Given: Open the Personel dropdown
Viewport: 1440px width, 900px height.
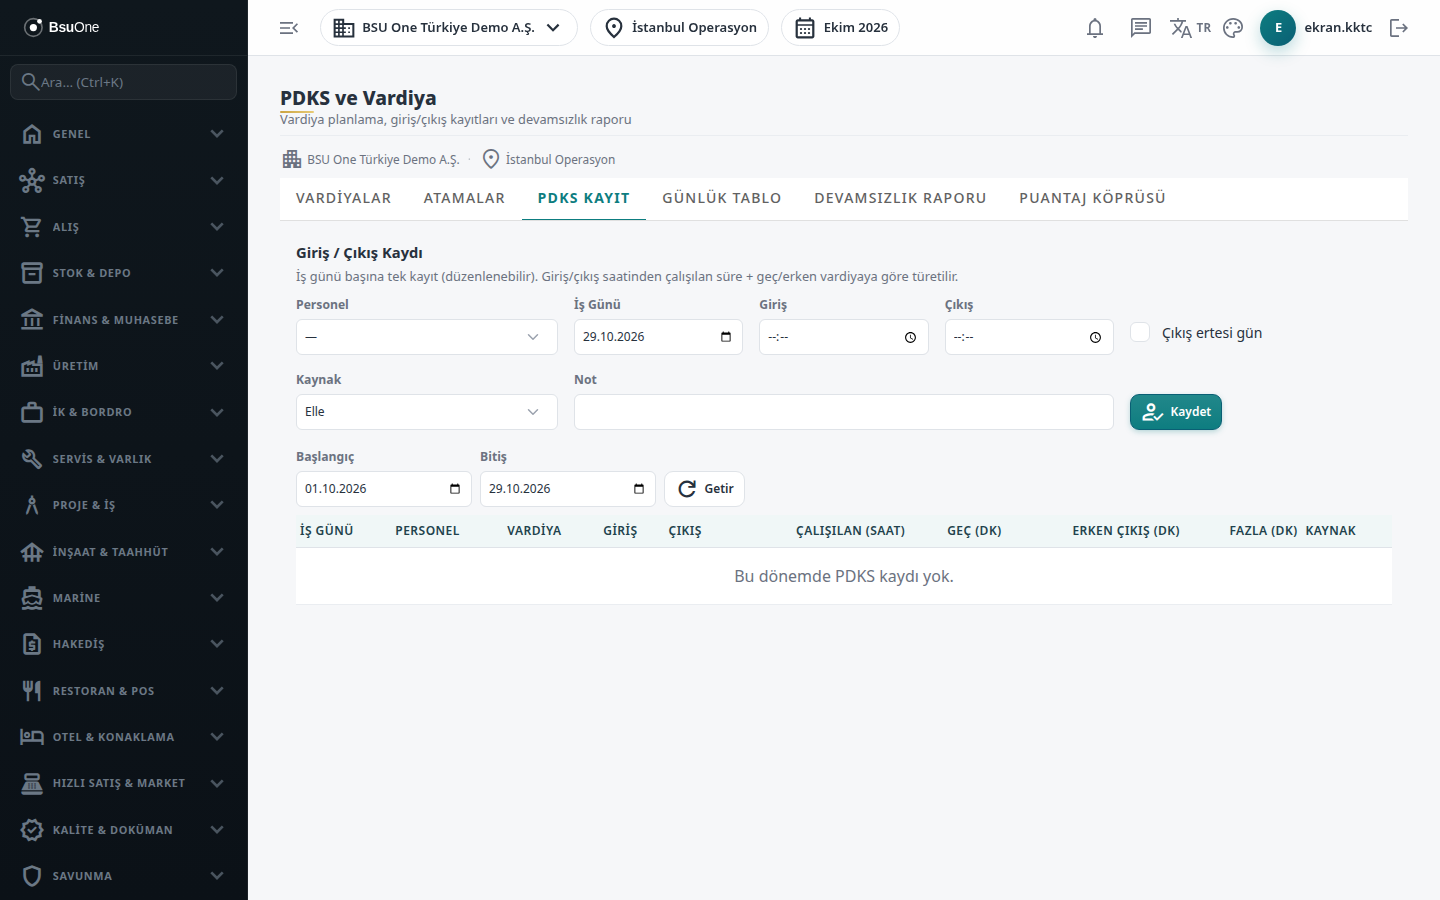Looking at the screenshot, I should click(x=427, y=337).
